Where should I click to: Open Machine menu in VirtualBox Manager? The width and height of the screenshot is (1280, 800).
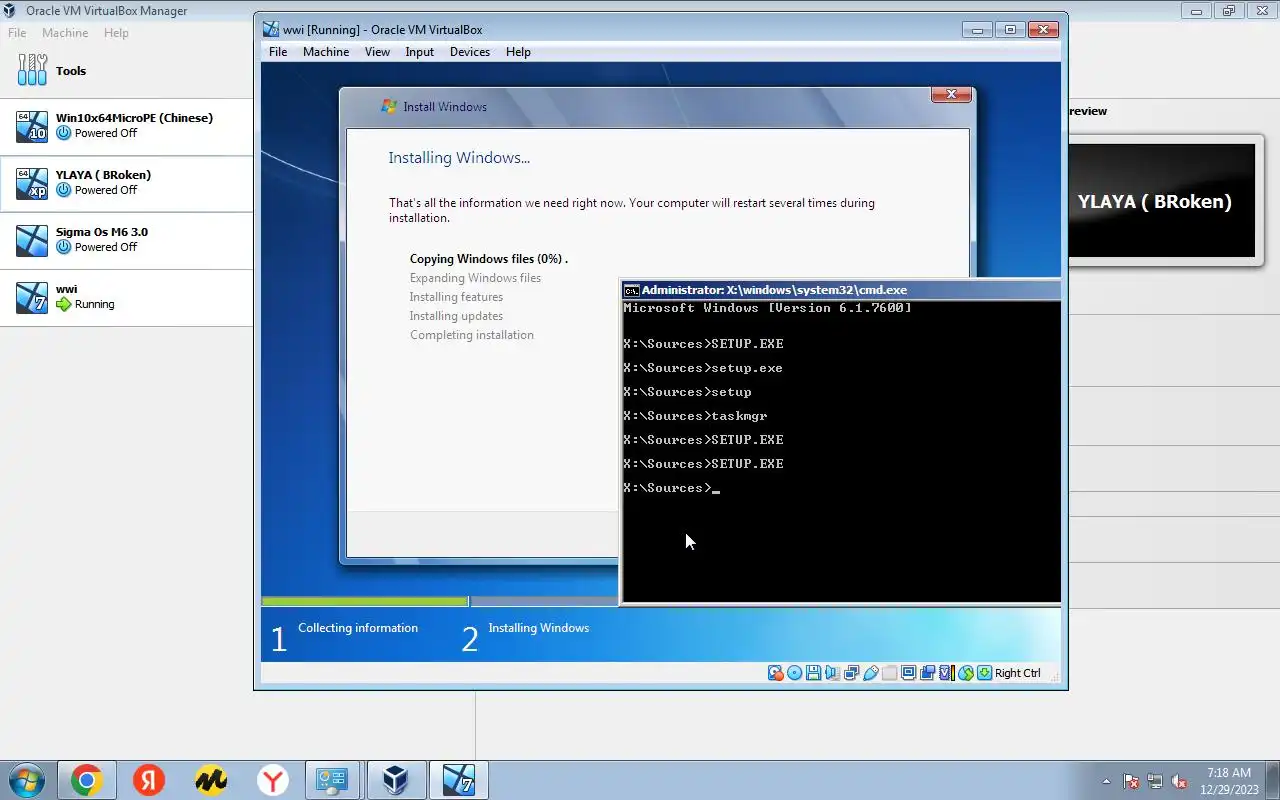point(65,33)
